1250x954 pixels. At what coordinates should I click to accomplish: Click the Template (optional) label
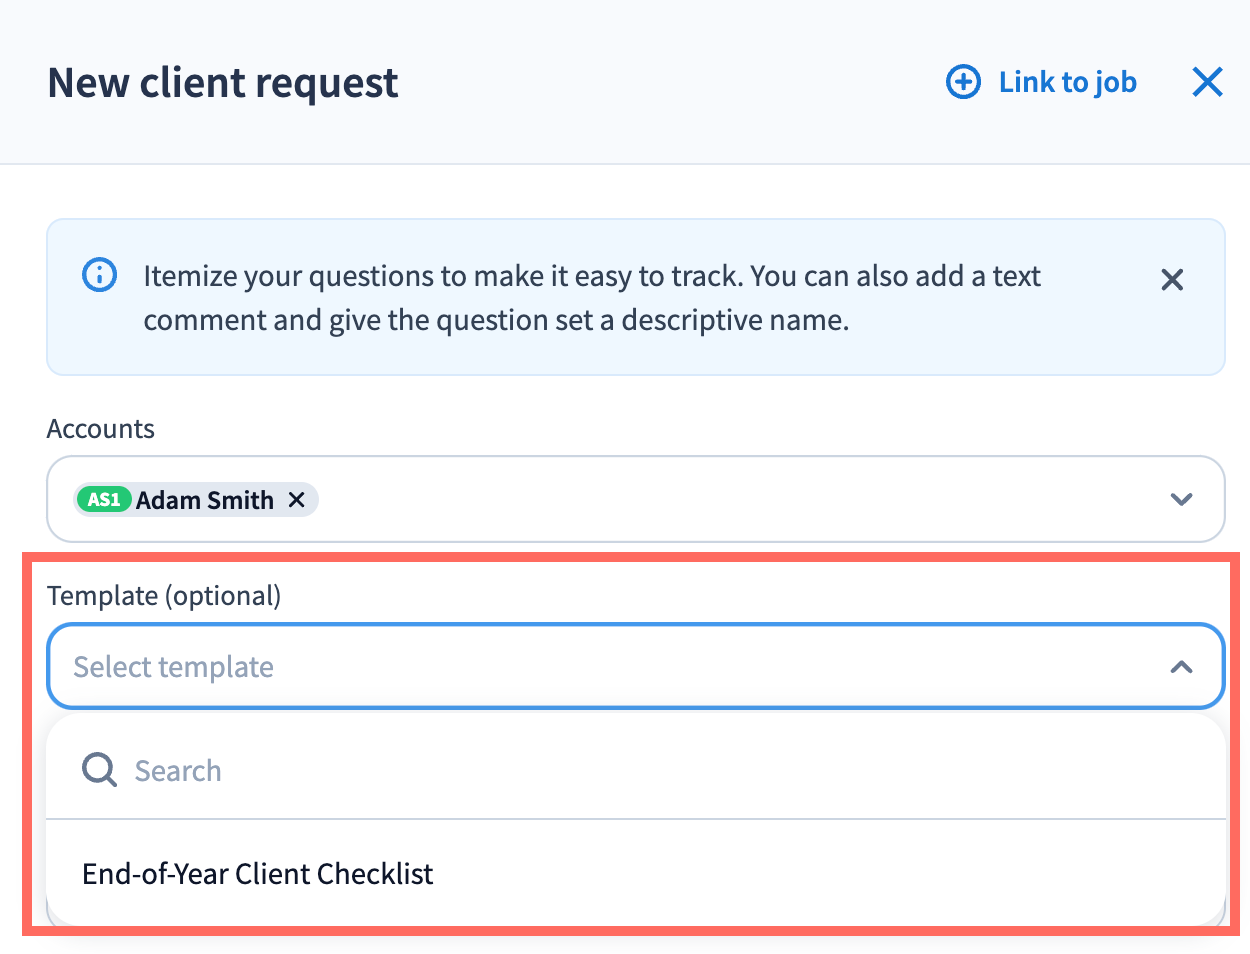pos(164,596)
